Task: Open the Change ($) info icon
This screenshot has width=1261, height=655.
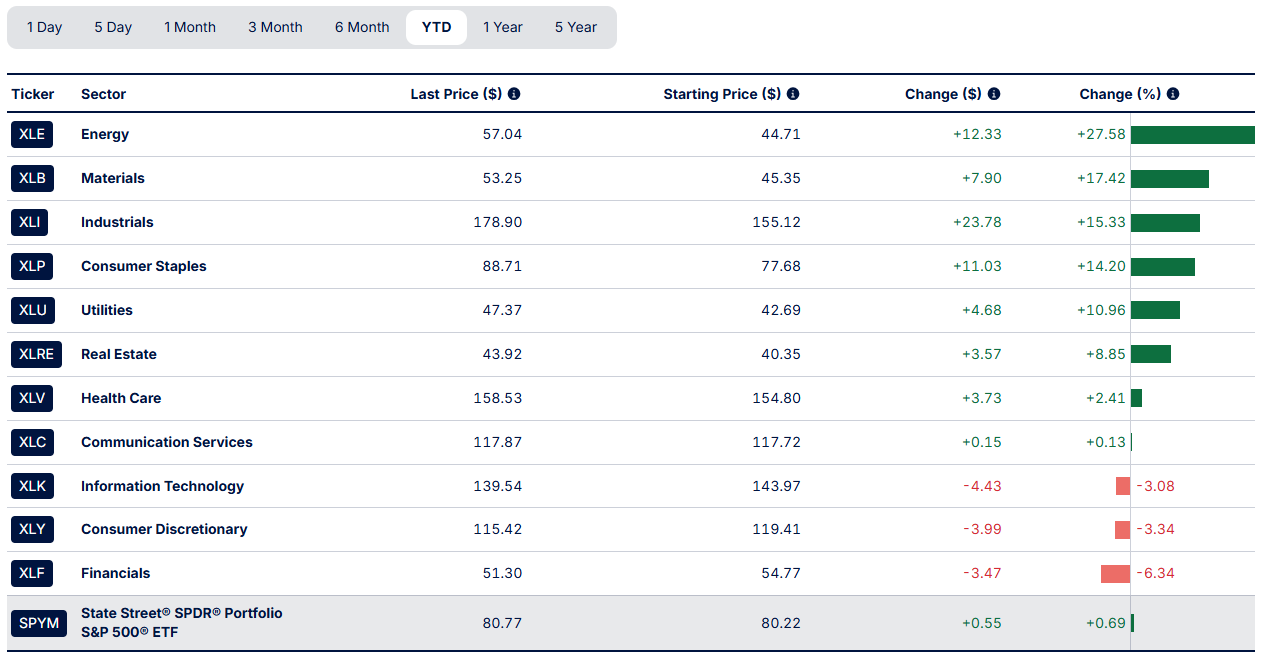Action: [994, 94]
